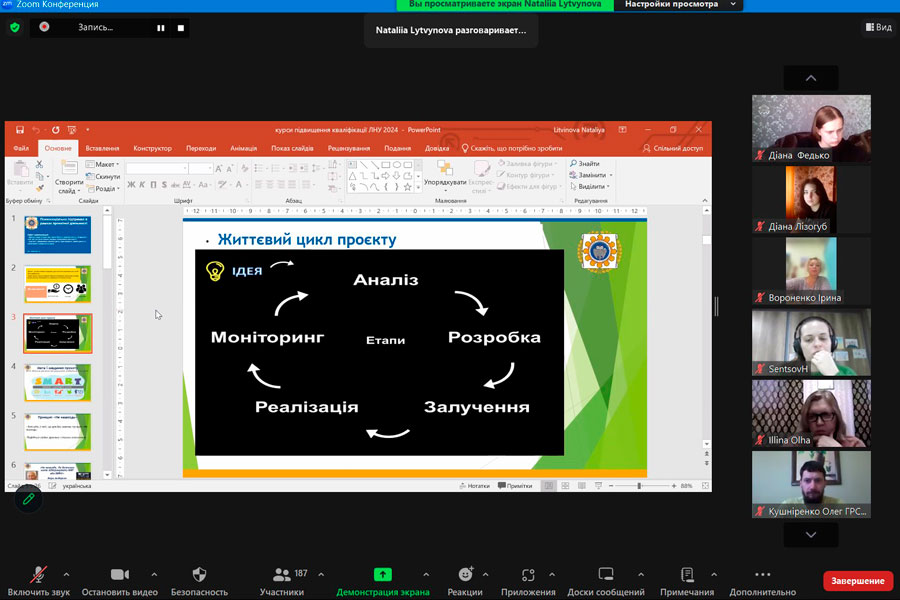Switch to the Переходи ribbon tab
Image resolution: width=900 pixels, height=600 pixels.
pos(201,148)
